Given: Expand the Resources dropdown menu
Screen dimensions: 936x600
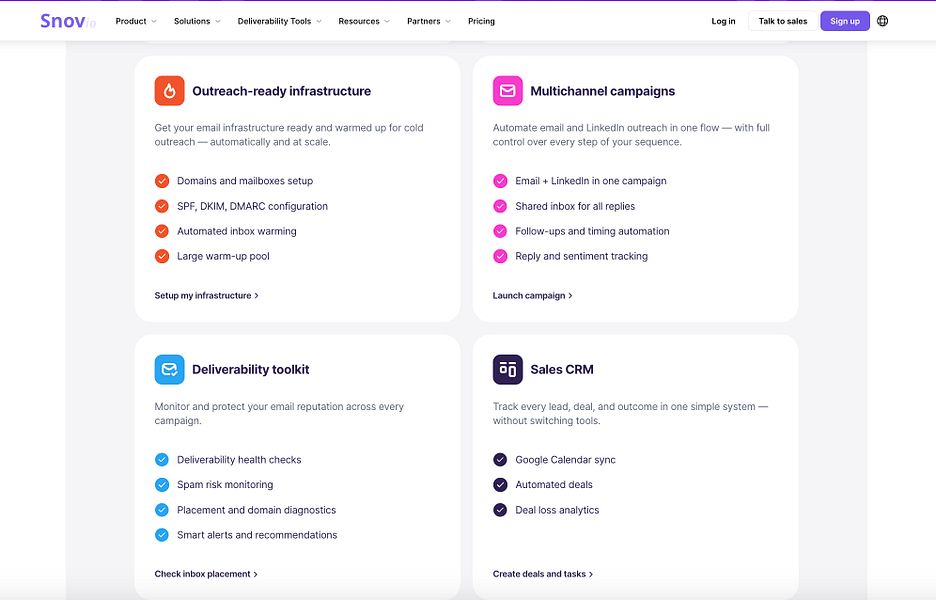Looking at the screenshot, I should (364, 21).
